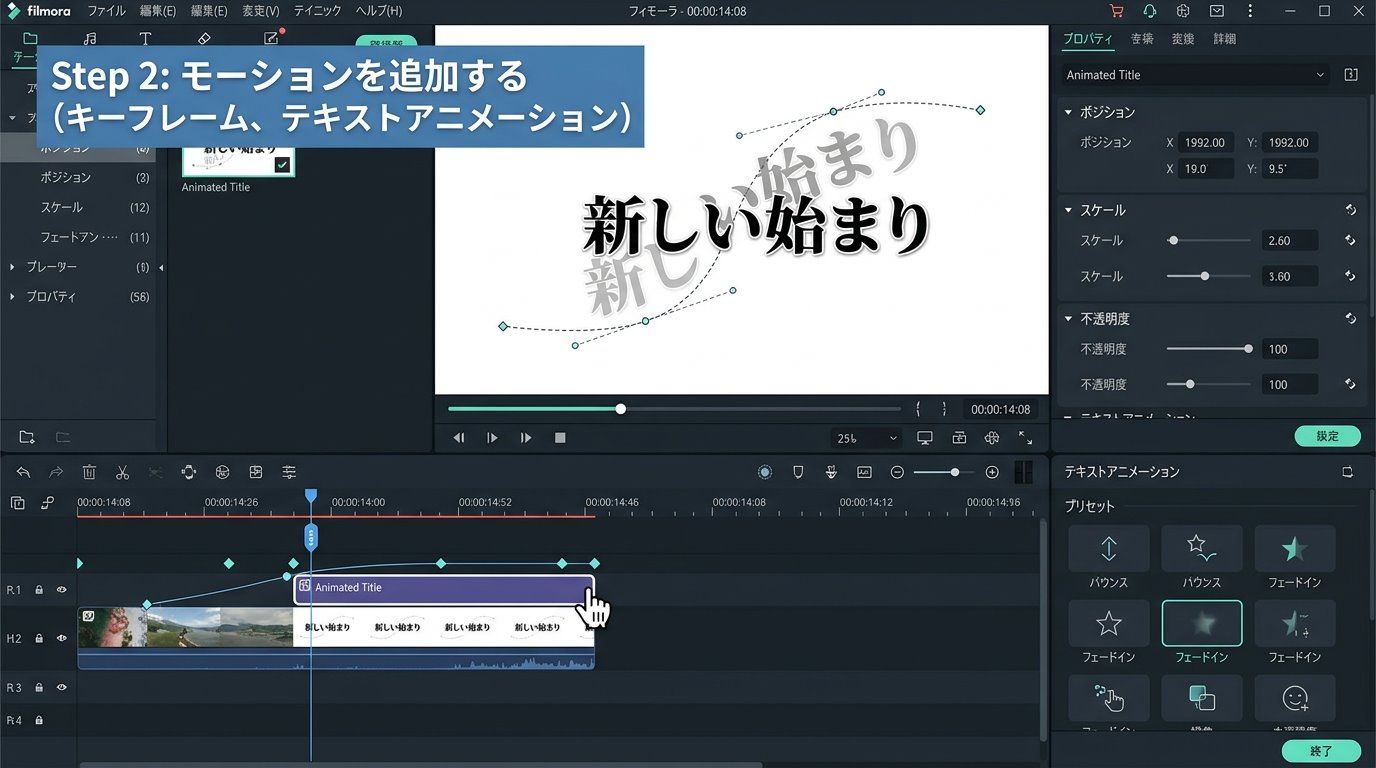Click the green button below properties panel

pos(1327,436)
